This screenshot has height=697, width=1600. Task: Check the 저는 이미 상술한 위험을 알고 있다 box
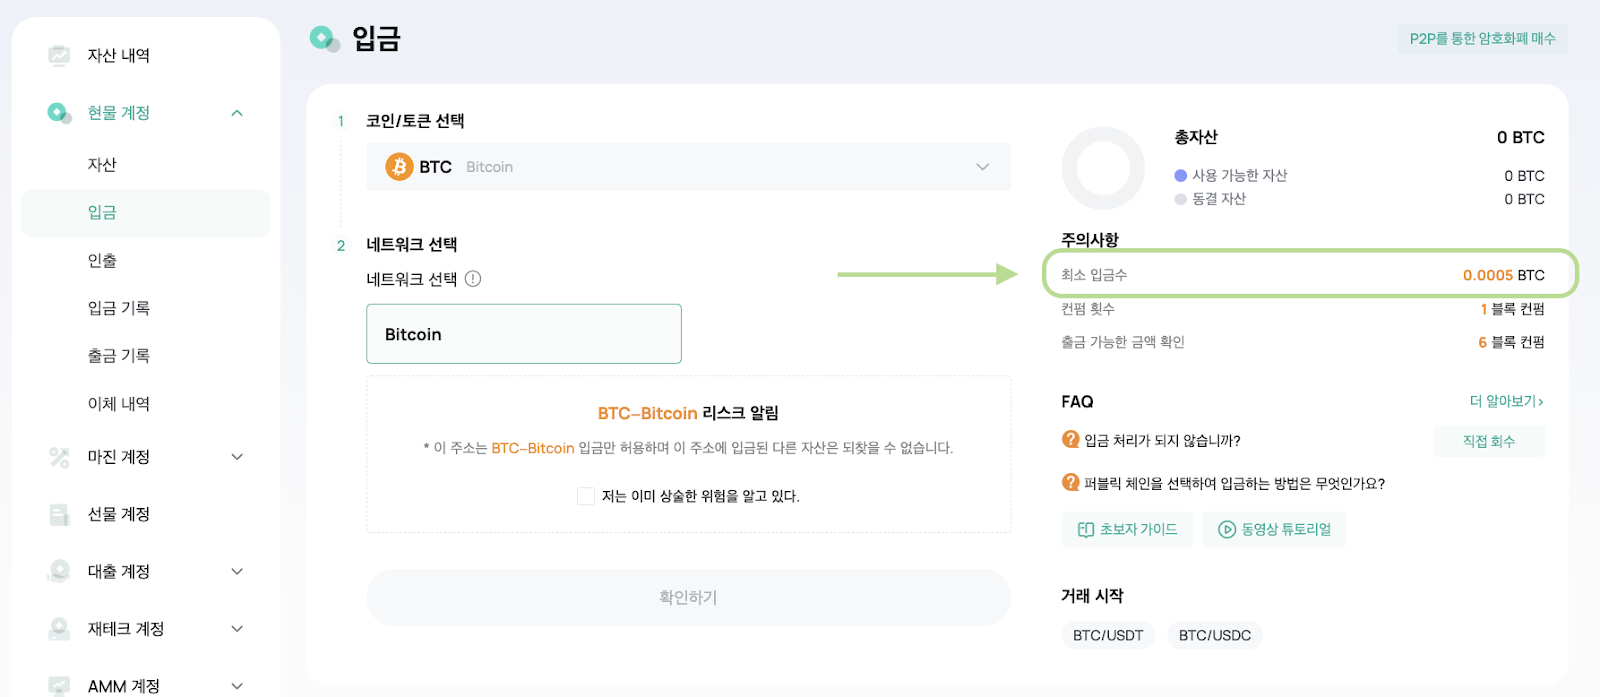(x=586, y=496)
